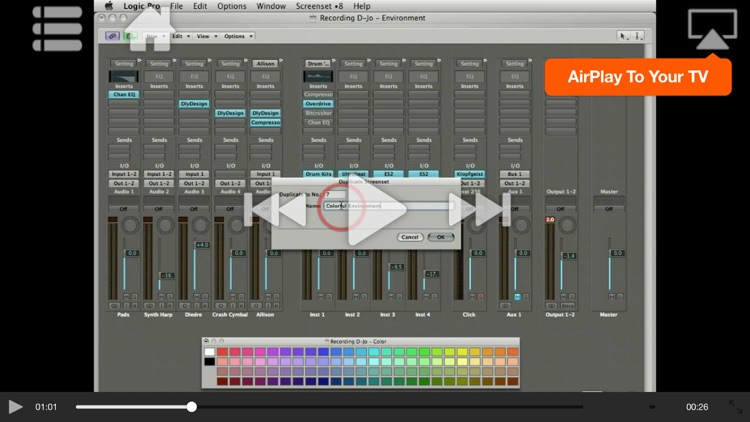Mute the Master channel strip

point(612,297)
